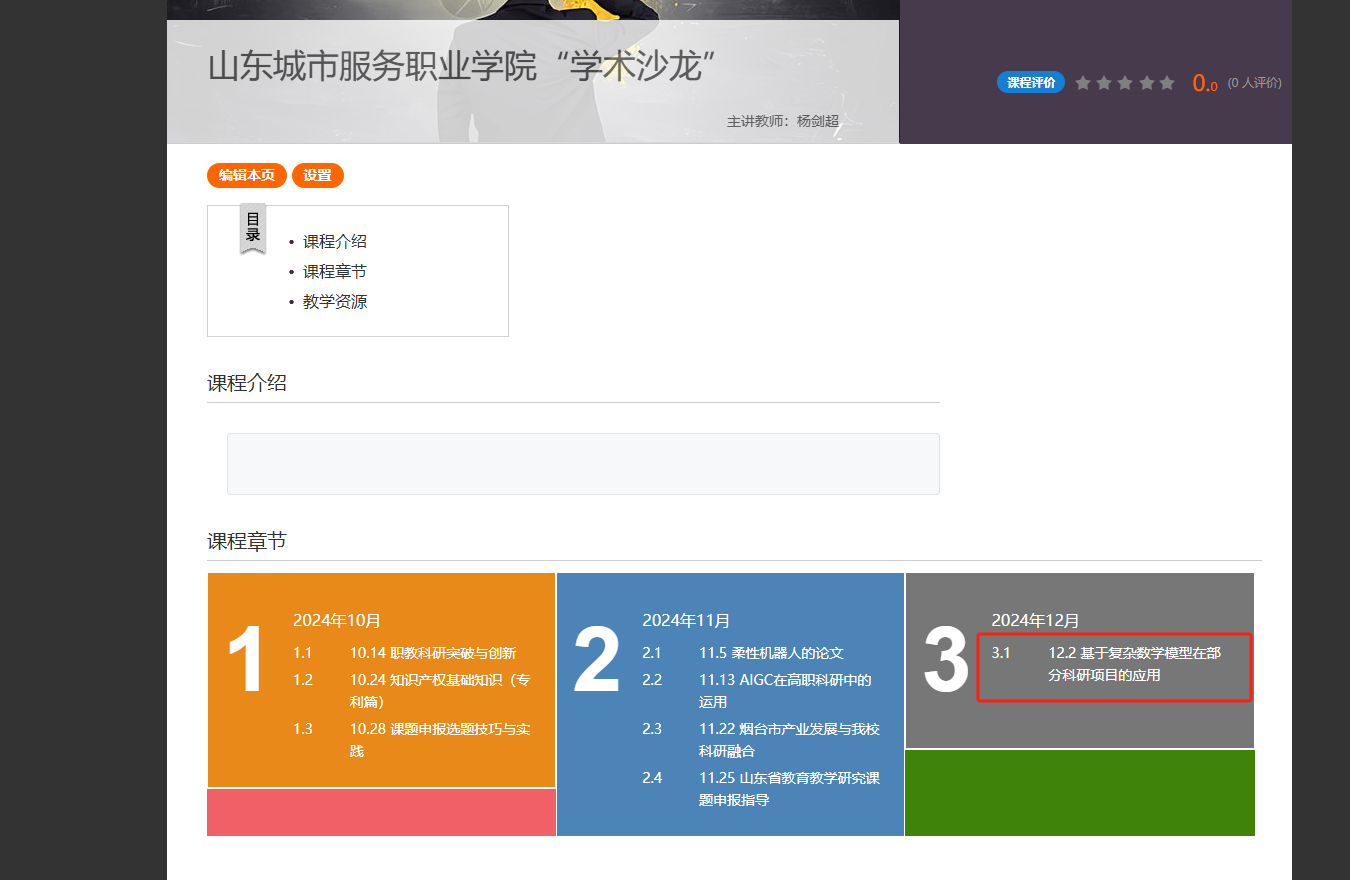The width and height of the screenshot is (1350, 880).
Task: Select the fifth rating star
Action: (x=1167, y=83)
